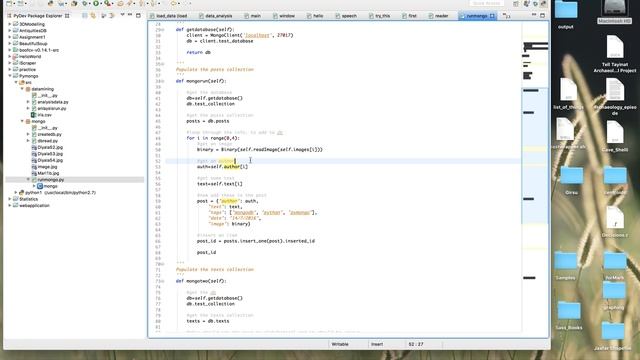This screenshot has height=360, width=640.
Task: Collapse the Pymongo project
Action: point(10,76)
